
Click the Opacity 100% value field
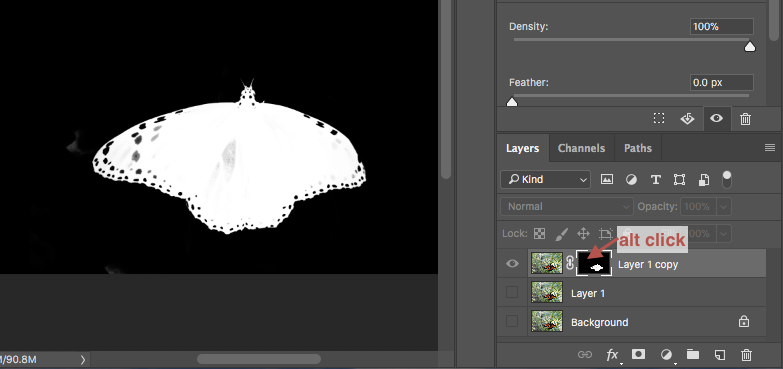[x=699, y=206]
